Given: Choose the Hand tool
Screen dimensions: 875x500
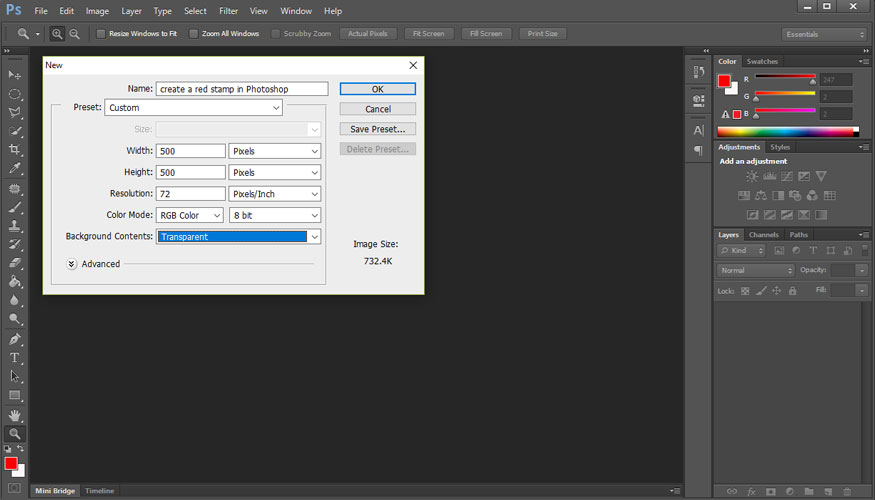Looking at the screenshot, I should tap(15, 414).
